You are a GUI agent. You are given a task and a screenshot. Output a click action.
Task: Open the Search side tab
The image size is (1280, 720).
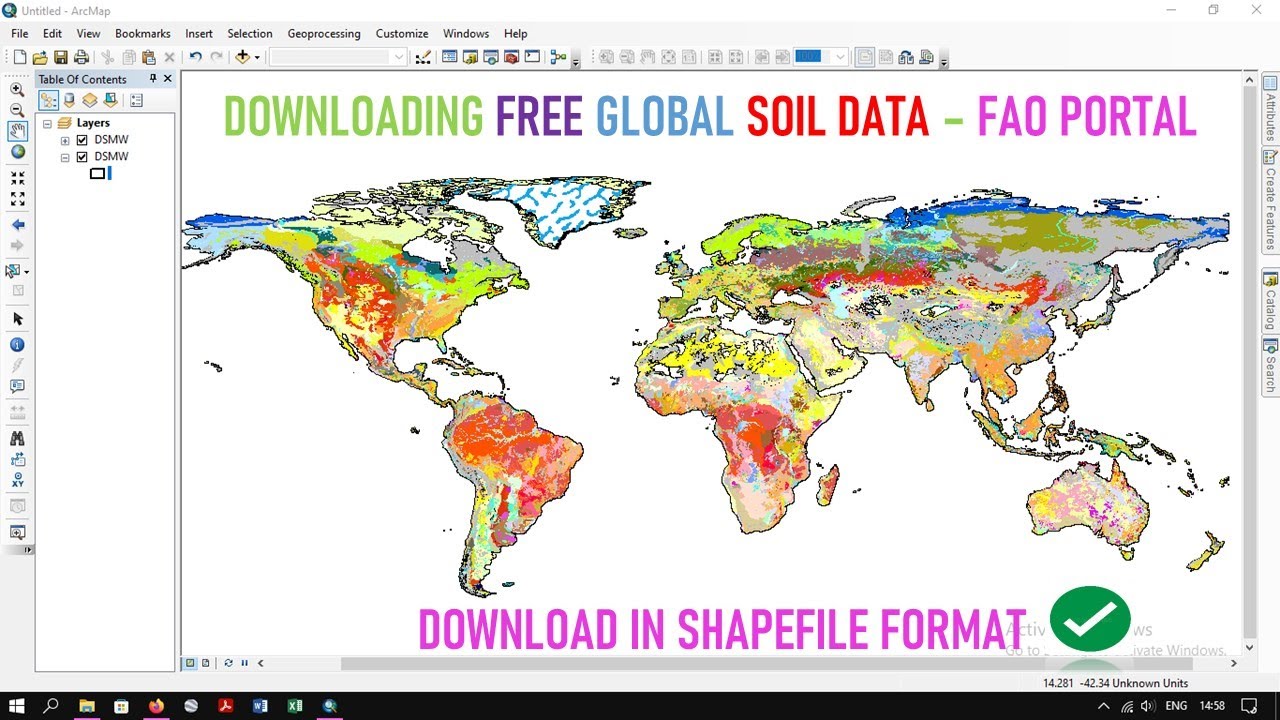click(1270, 367)
